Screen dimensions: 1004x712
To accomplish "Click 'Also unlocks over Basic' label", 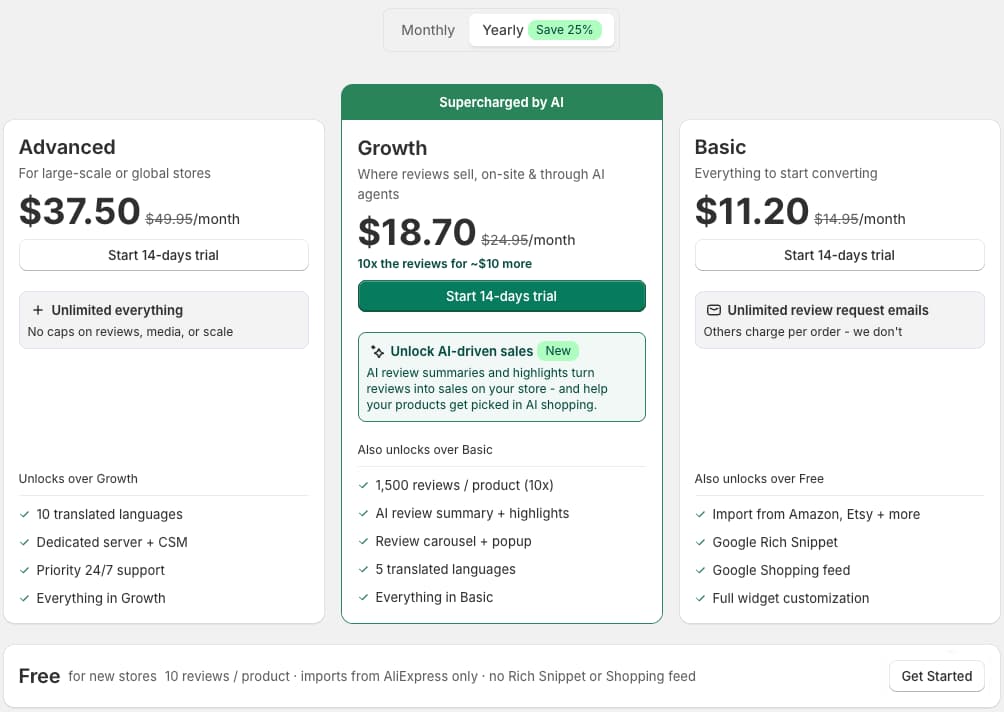I will click(425, 449).
